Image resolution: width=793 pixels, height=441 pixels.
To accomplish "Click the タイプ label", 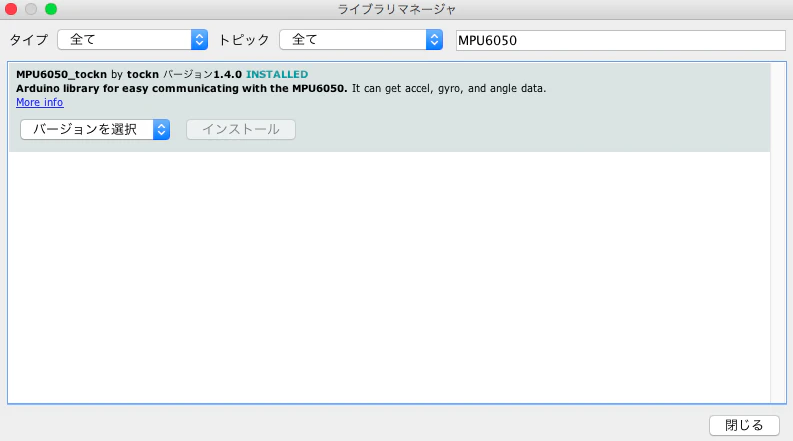I will pyautogui.click(x=29, y=39).
